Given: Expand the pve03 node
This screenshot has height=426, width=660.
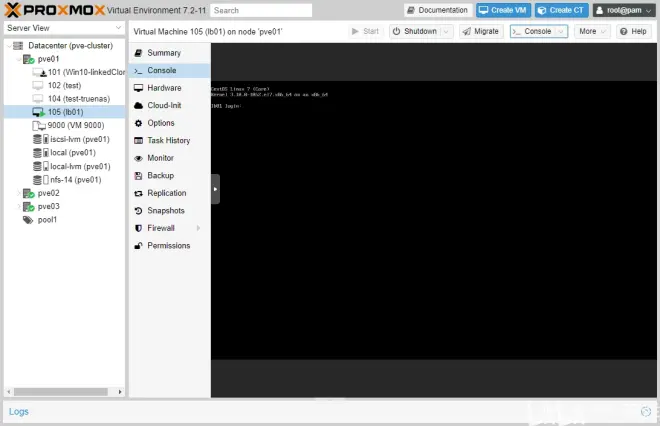Looking at the screenshot, I should coord(19,207).
